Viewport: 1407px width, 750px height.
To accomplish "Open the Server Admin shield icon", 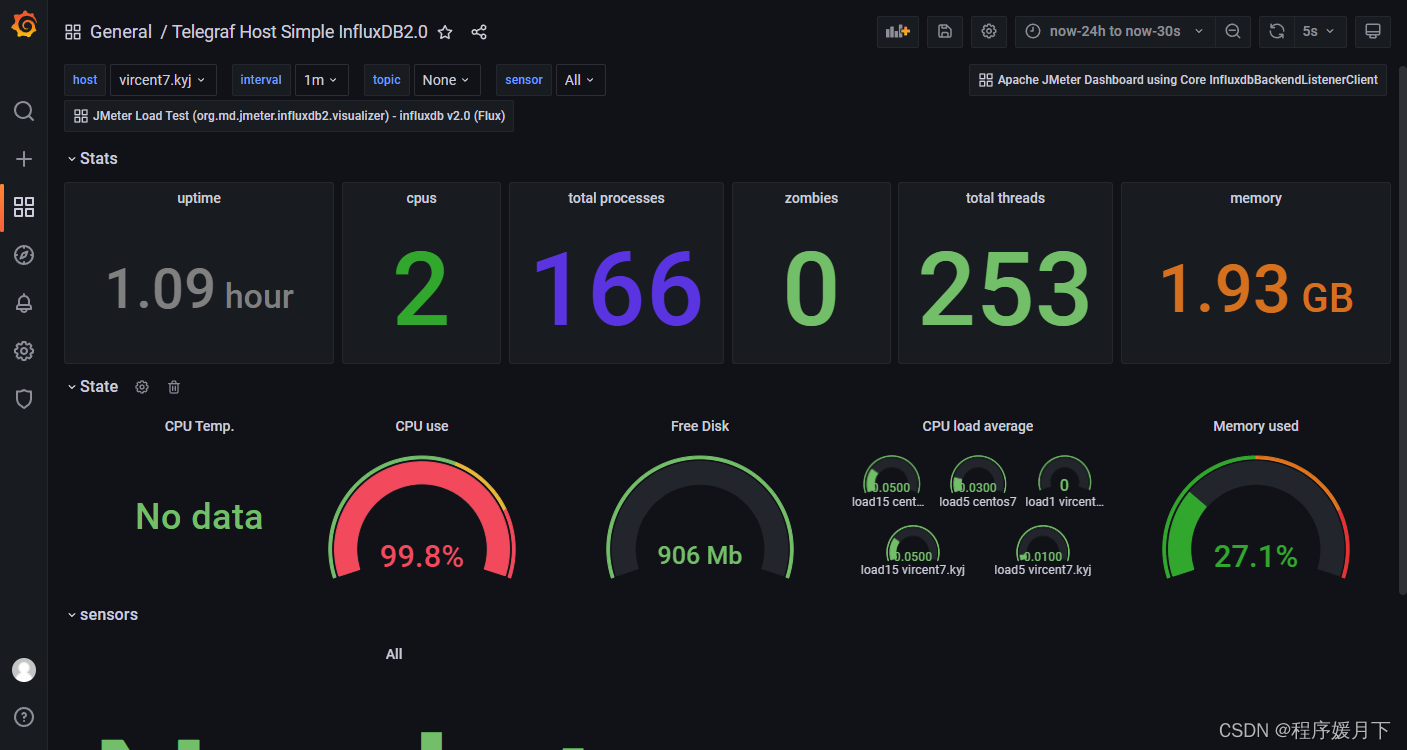I will click(x=24, y=399).
